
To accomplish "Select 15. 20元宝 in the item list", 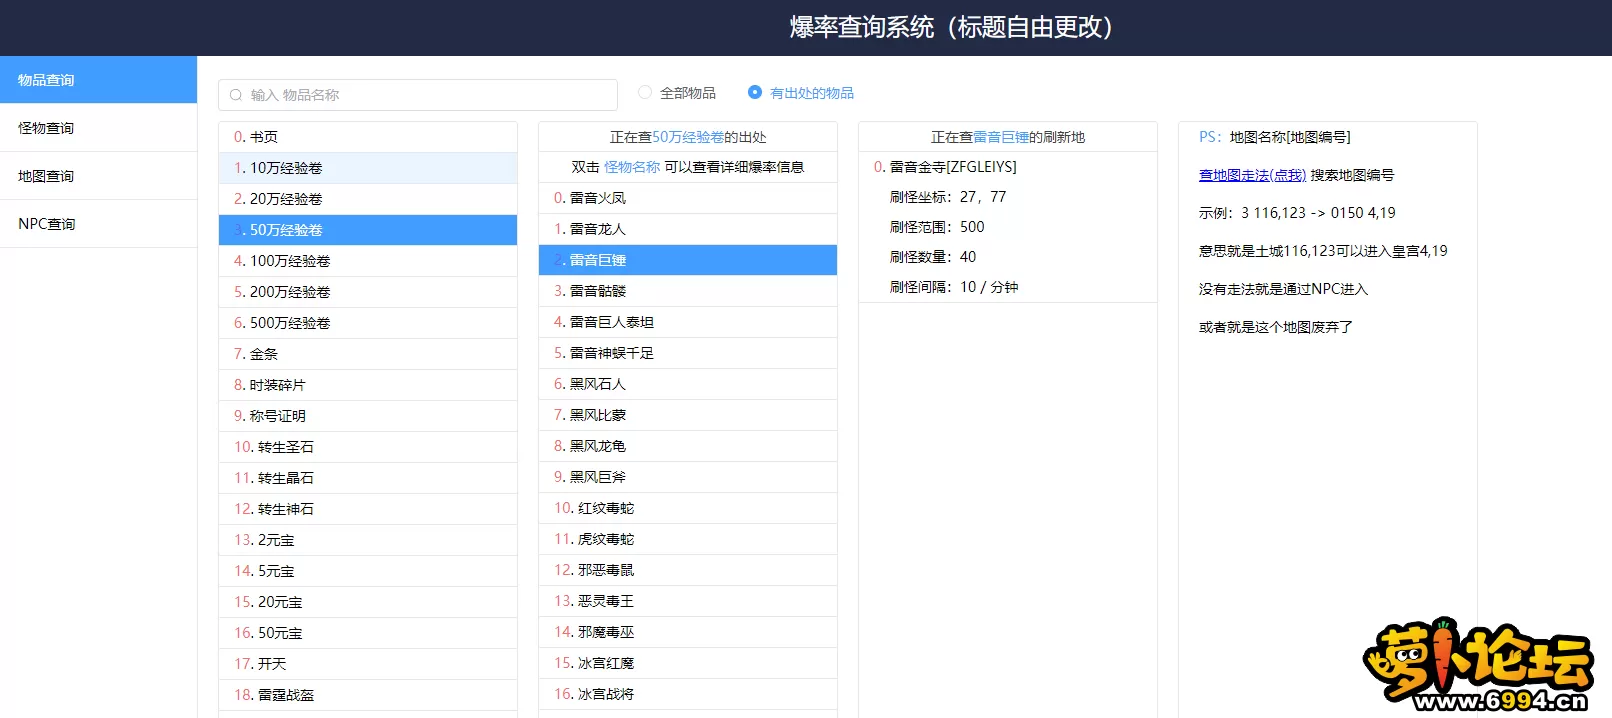I will [368, 602].
